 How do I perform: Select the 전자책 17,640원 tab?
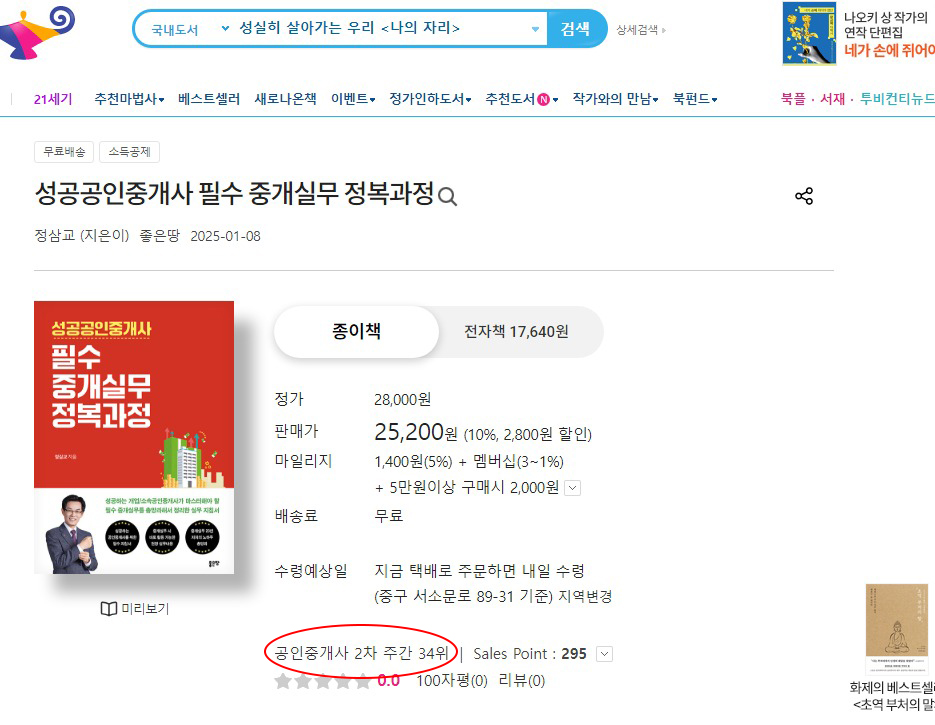click(x=516, y=331)
